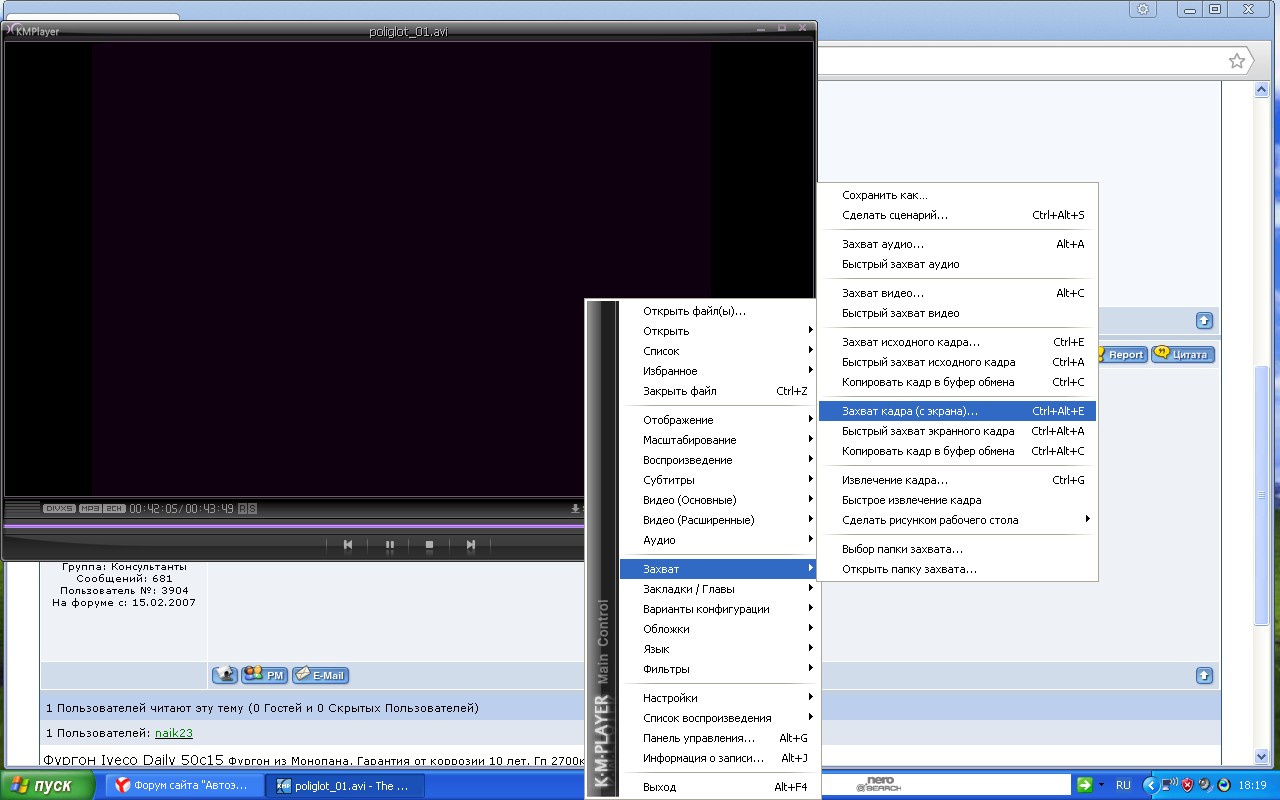Click the upper go-to-top arrow icon on forum
1280x800 pixels.
pyautogui.click(x=1204, y=321)
